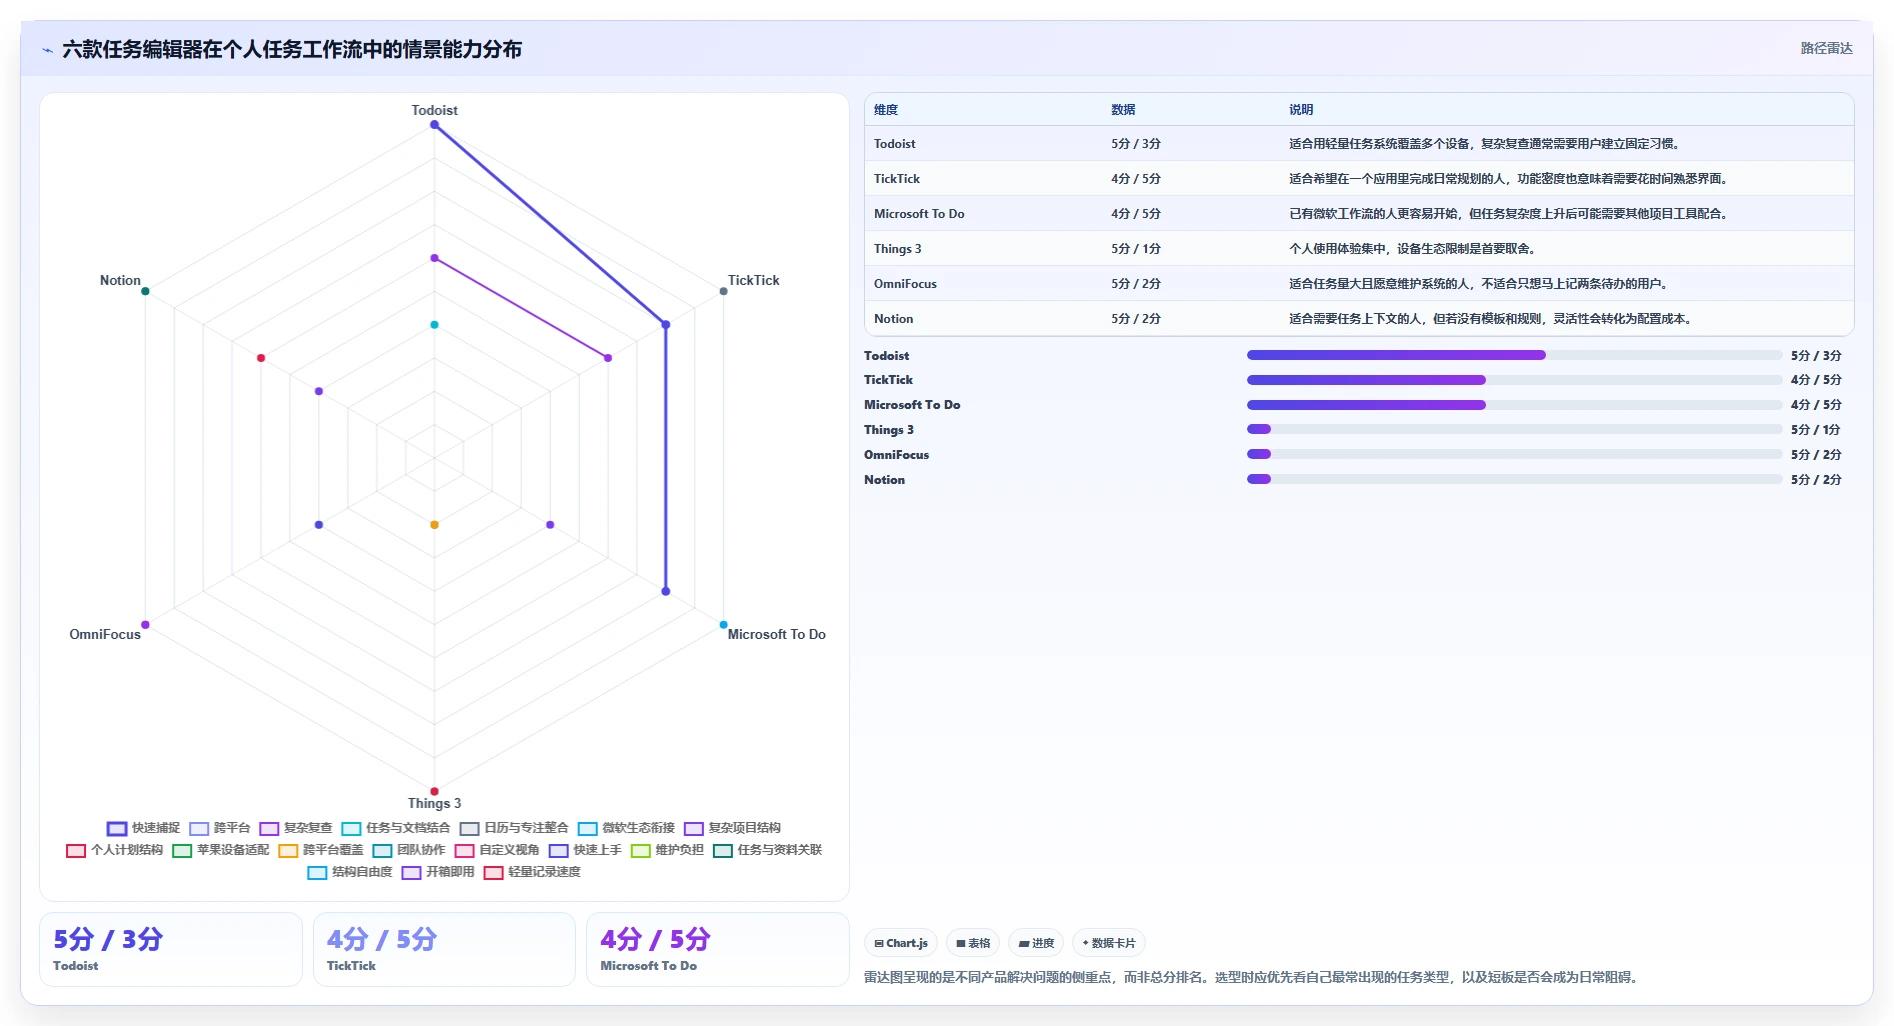The height and width of the screenshot is (1026, 1894).
Task: Toggle the 轻量记录速度 legend item
Action: coord(532,872)
